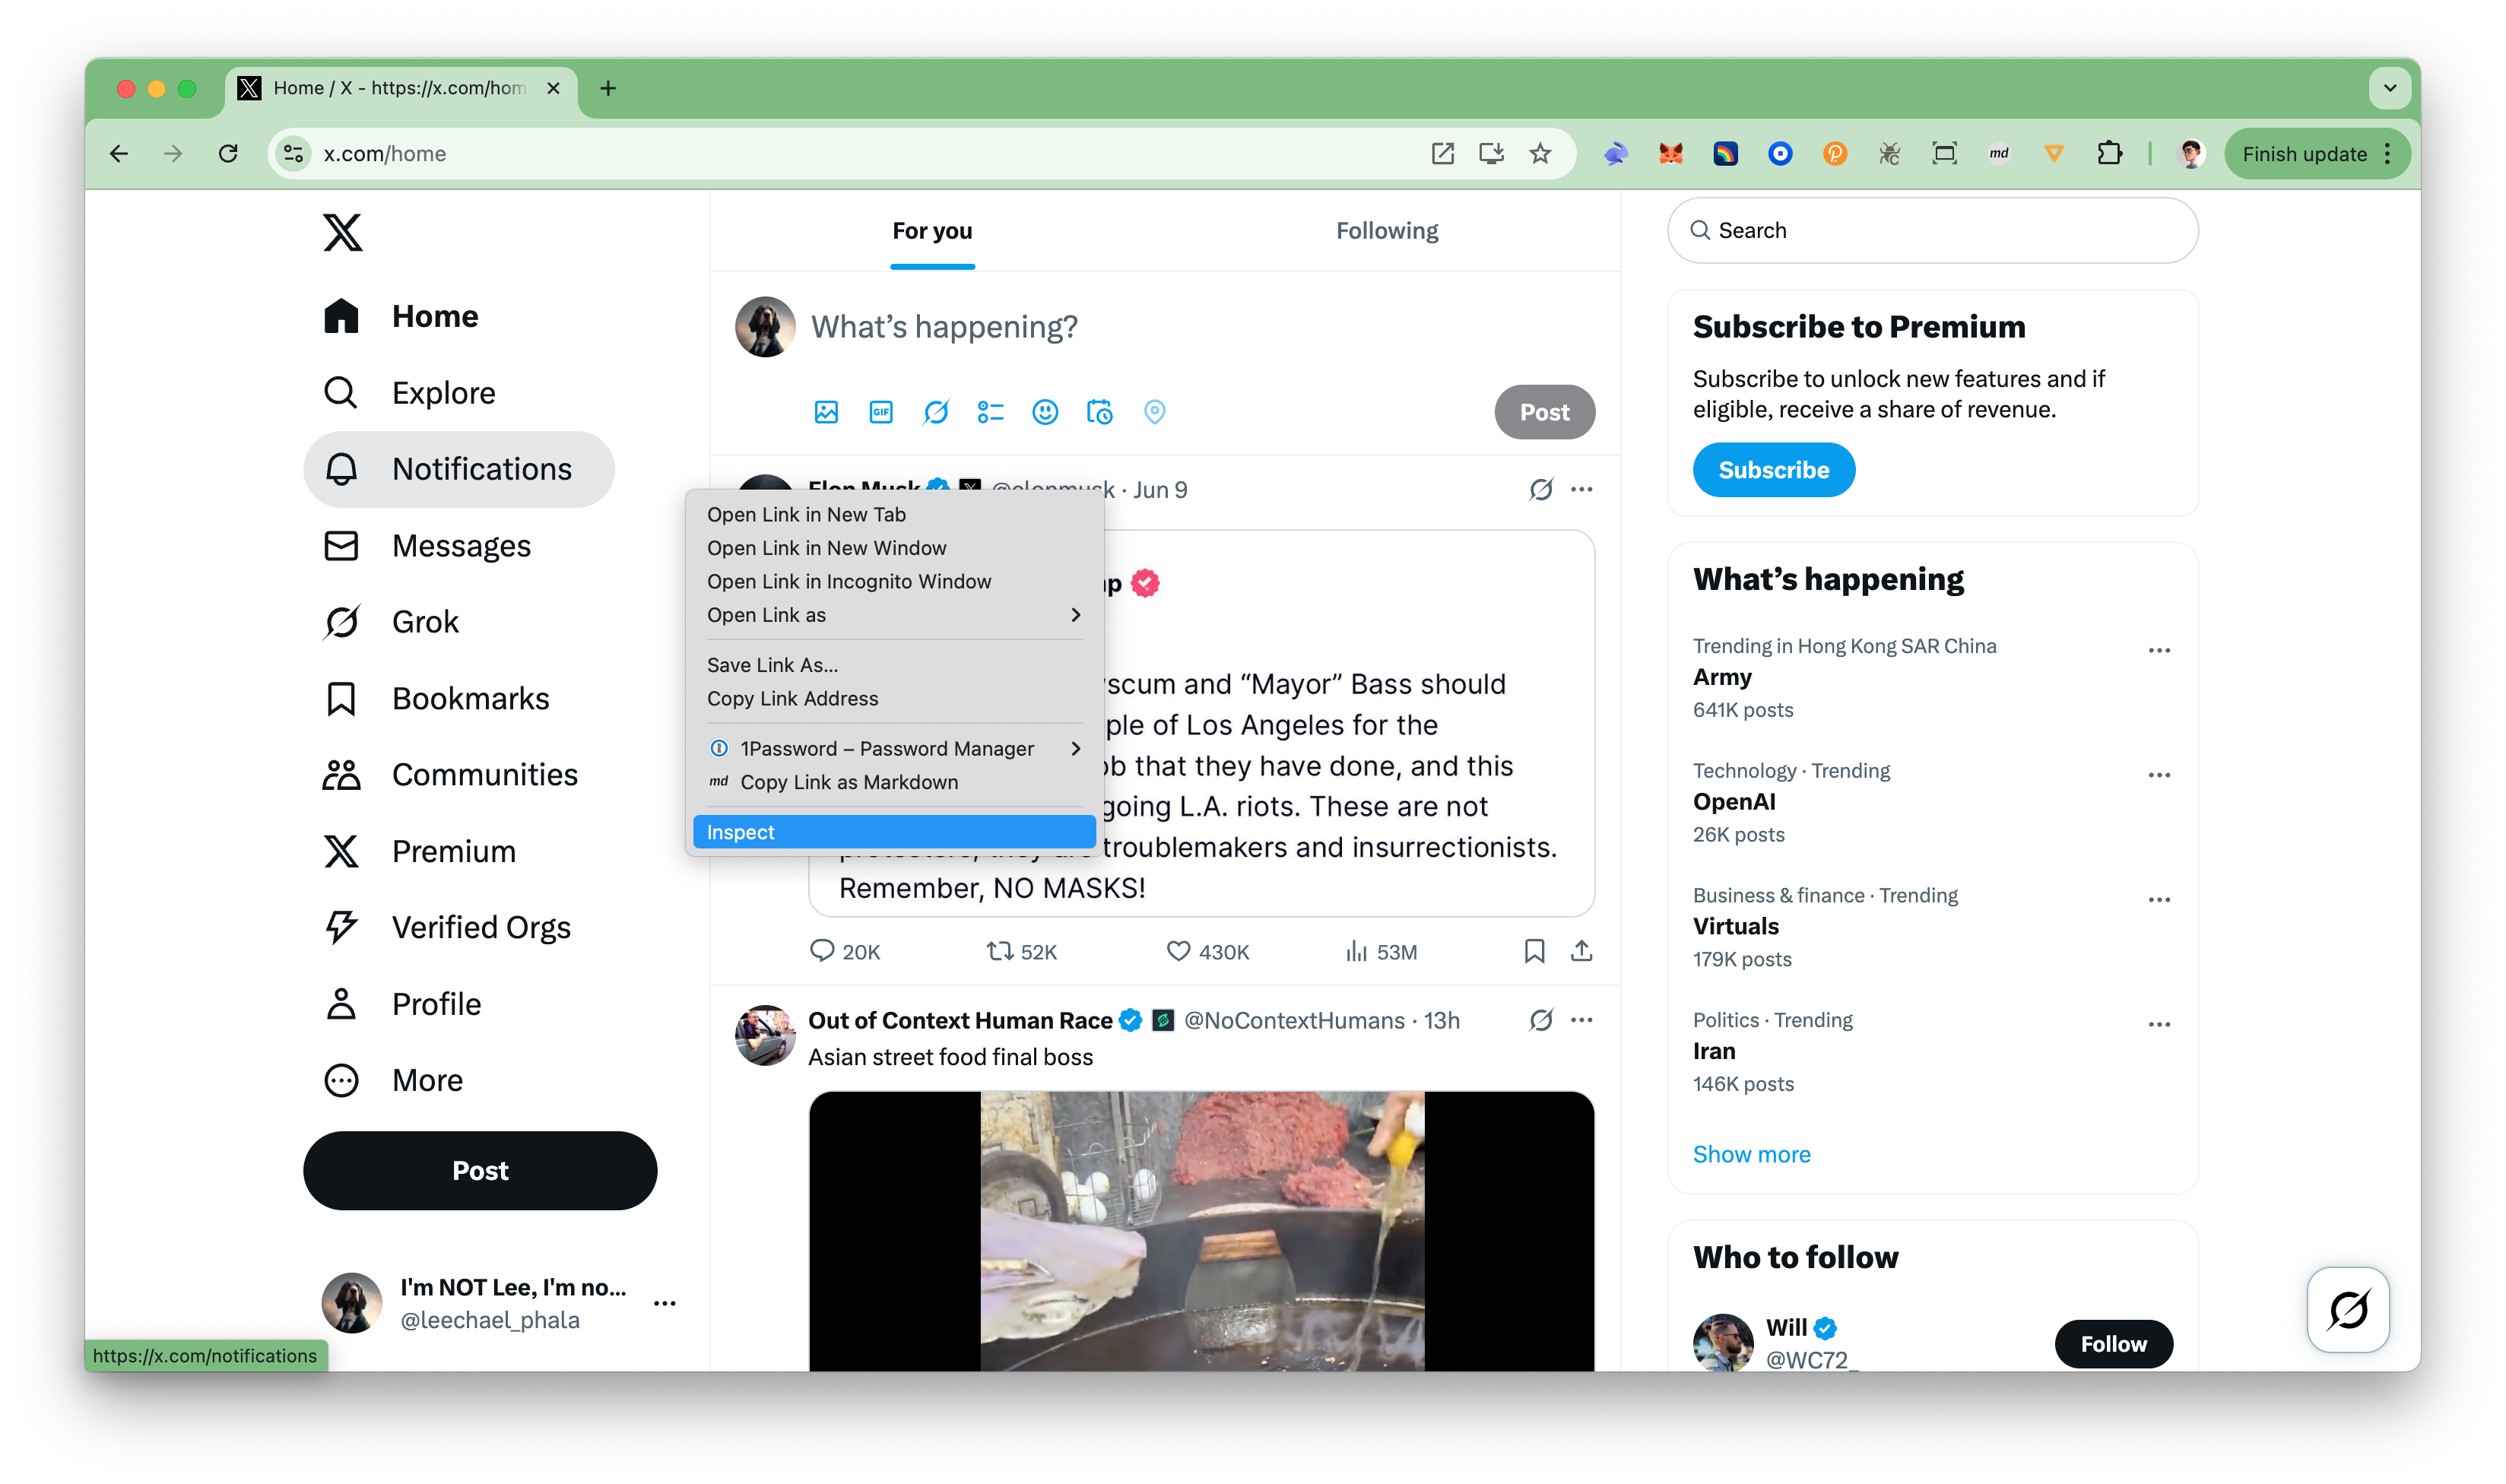Schedule the post with calendar icon
2506x1484 pixels.
click(x=1100, y=412)
